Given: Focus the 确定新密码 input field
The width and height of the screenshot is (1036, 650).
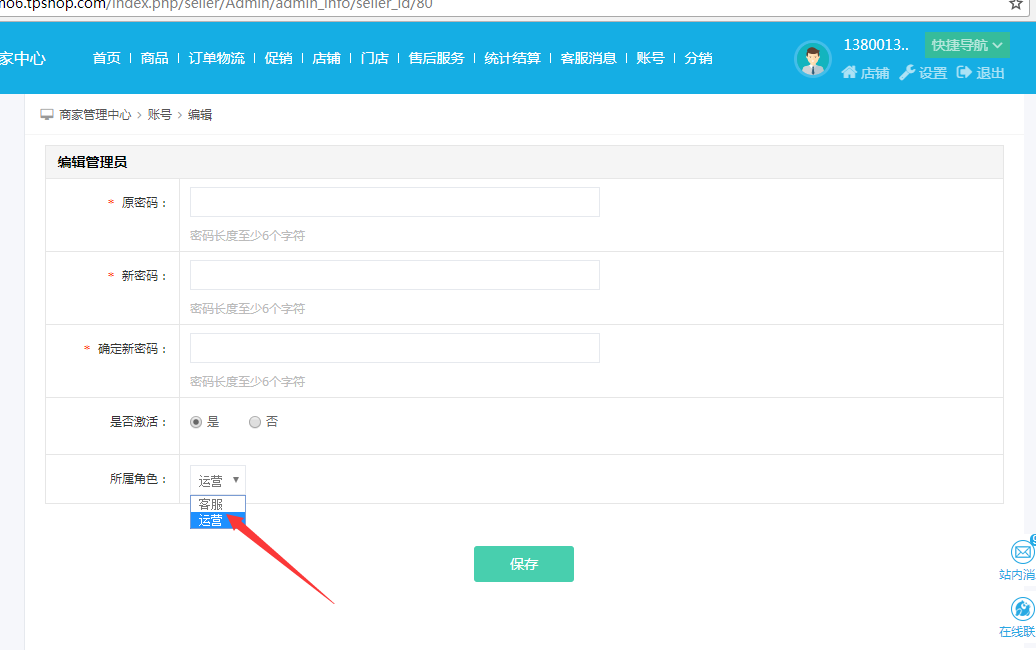Looking at the screenshot, I should tap(394, 348).
